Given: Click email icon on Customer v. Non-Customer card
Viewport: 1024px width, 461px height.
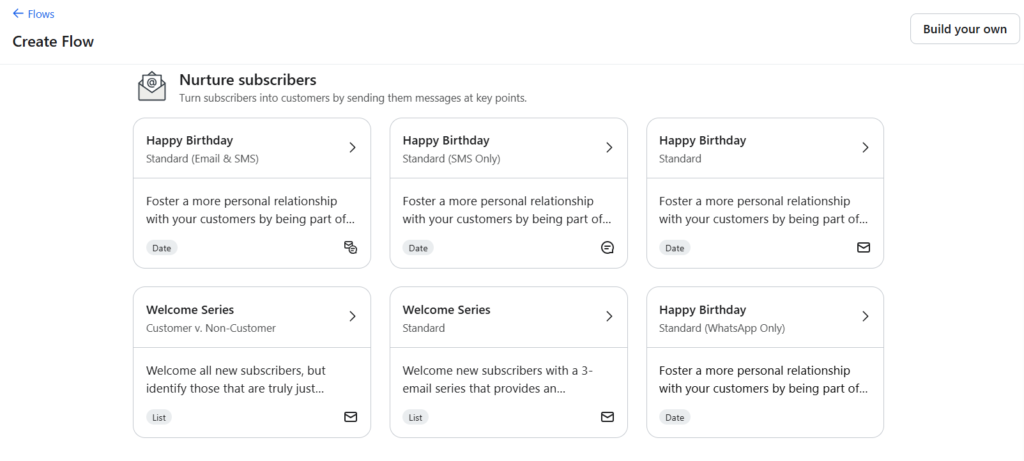Looking at the screenshot, I should (x=350, y=417).
